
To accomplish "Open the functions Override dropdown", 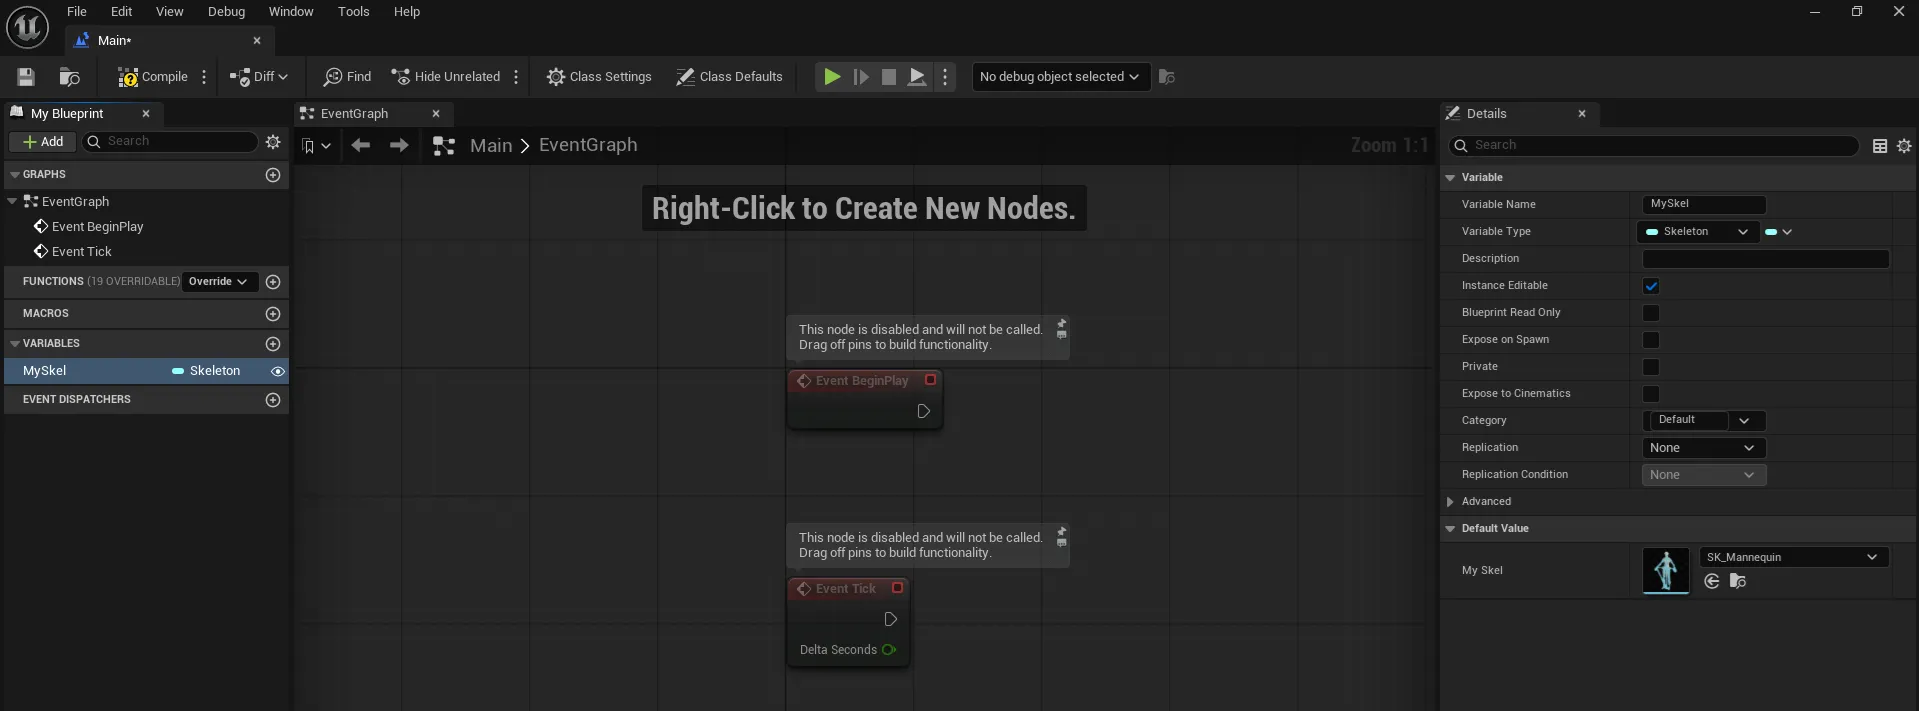I will coord(219,282).
